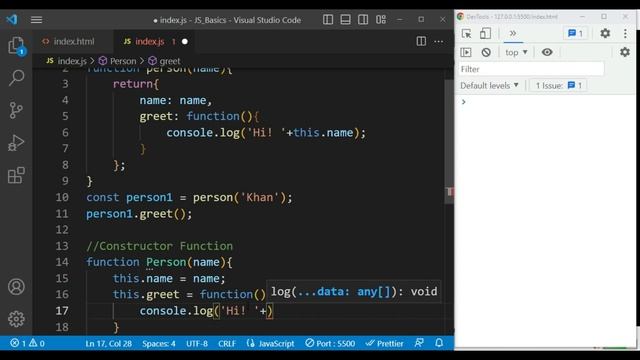Create a live expression with eye icon
Viewport: 640px width, 360px height.
pos(547,52)
